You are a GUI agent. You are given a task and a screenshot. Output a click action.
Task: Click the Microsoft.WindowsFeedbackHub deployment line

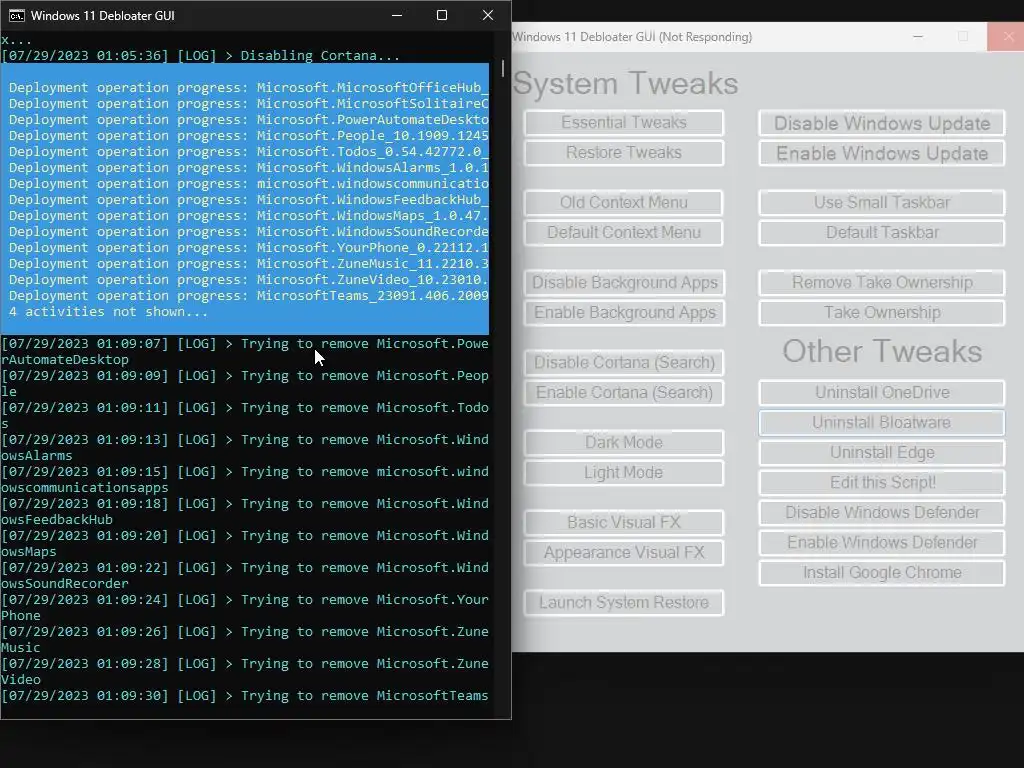coord(248,200)
